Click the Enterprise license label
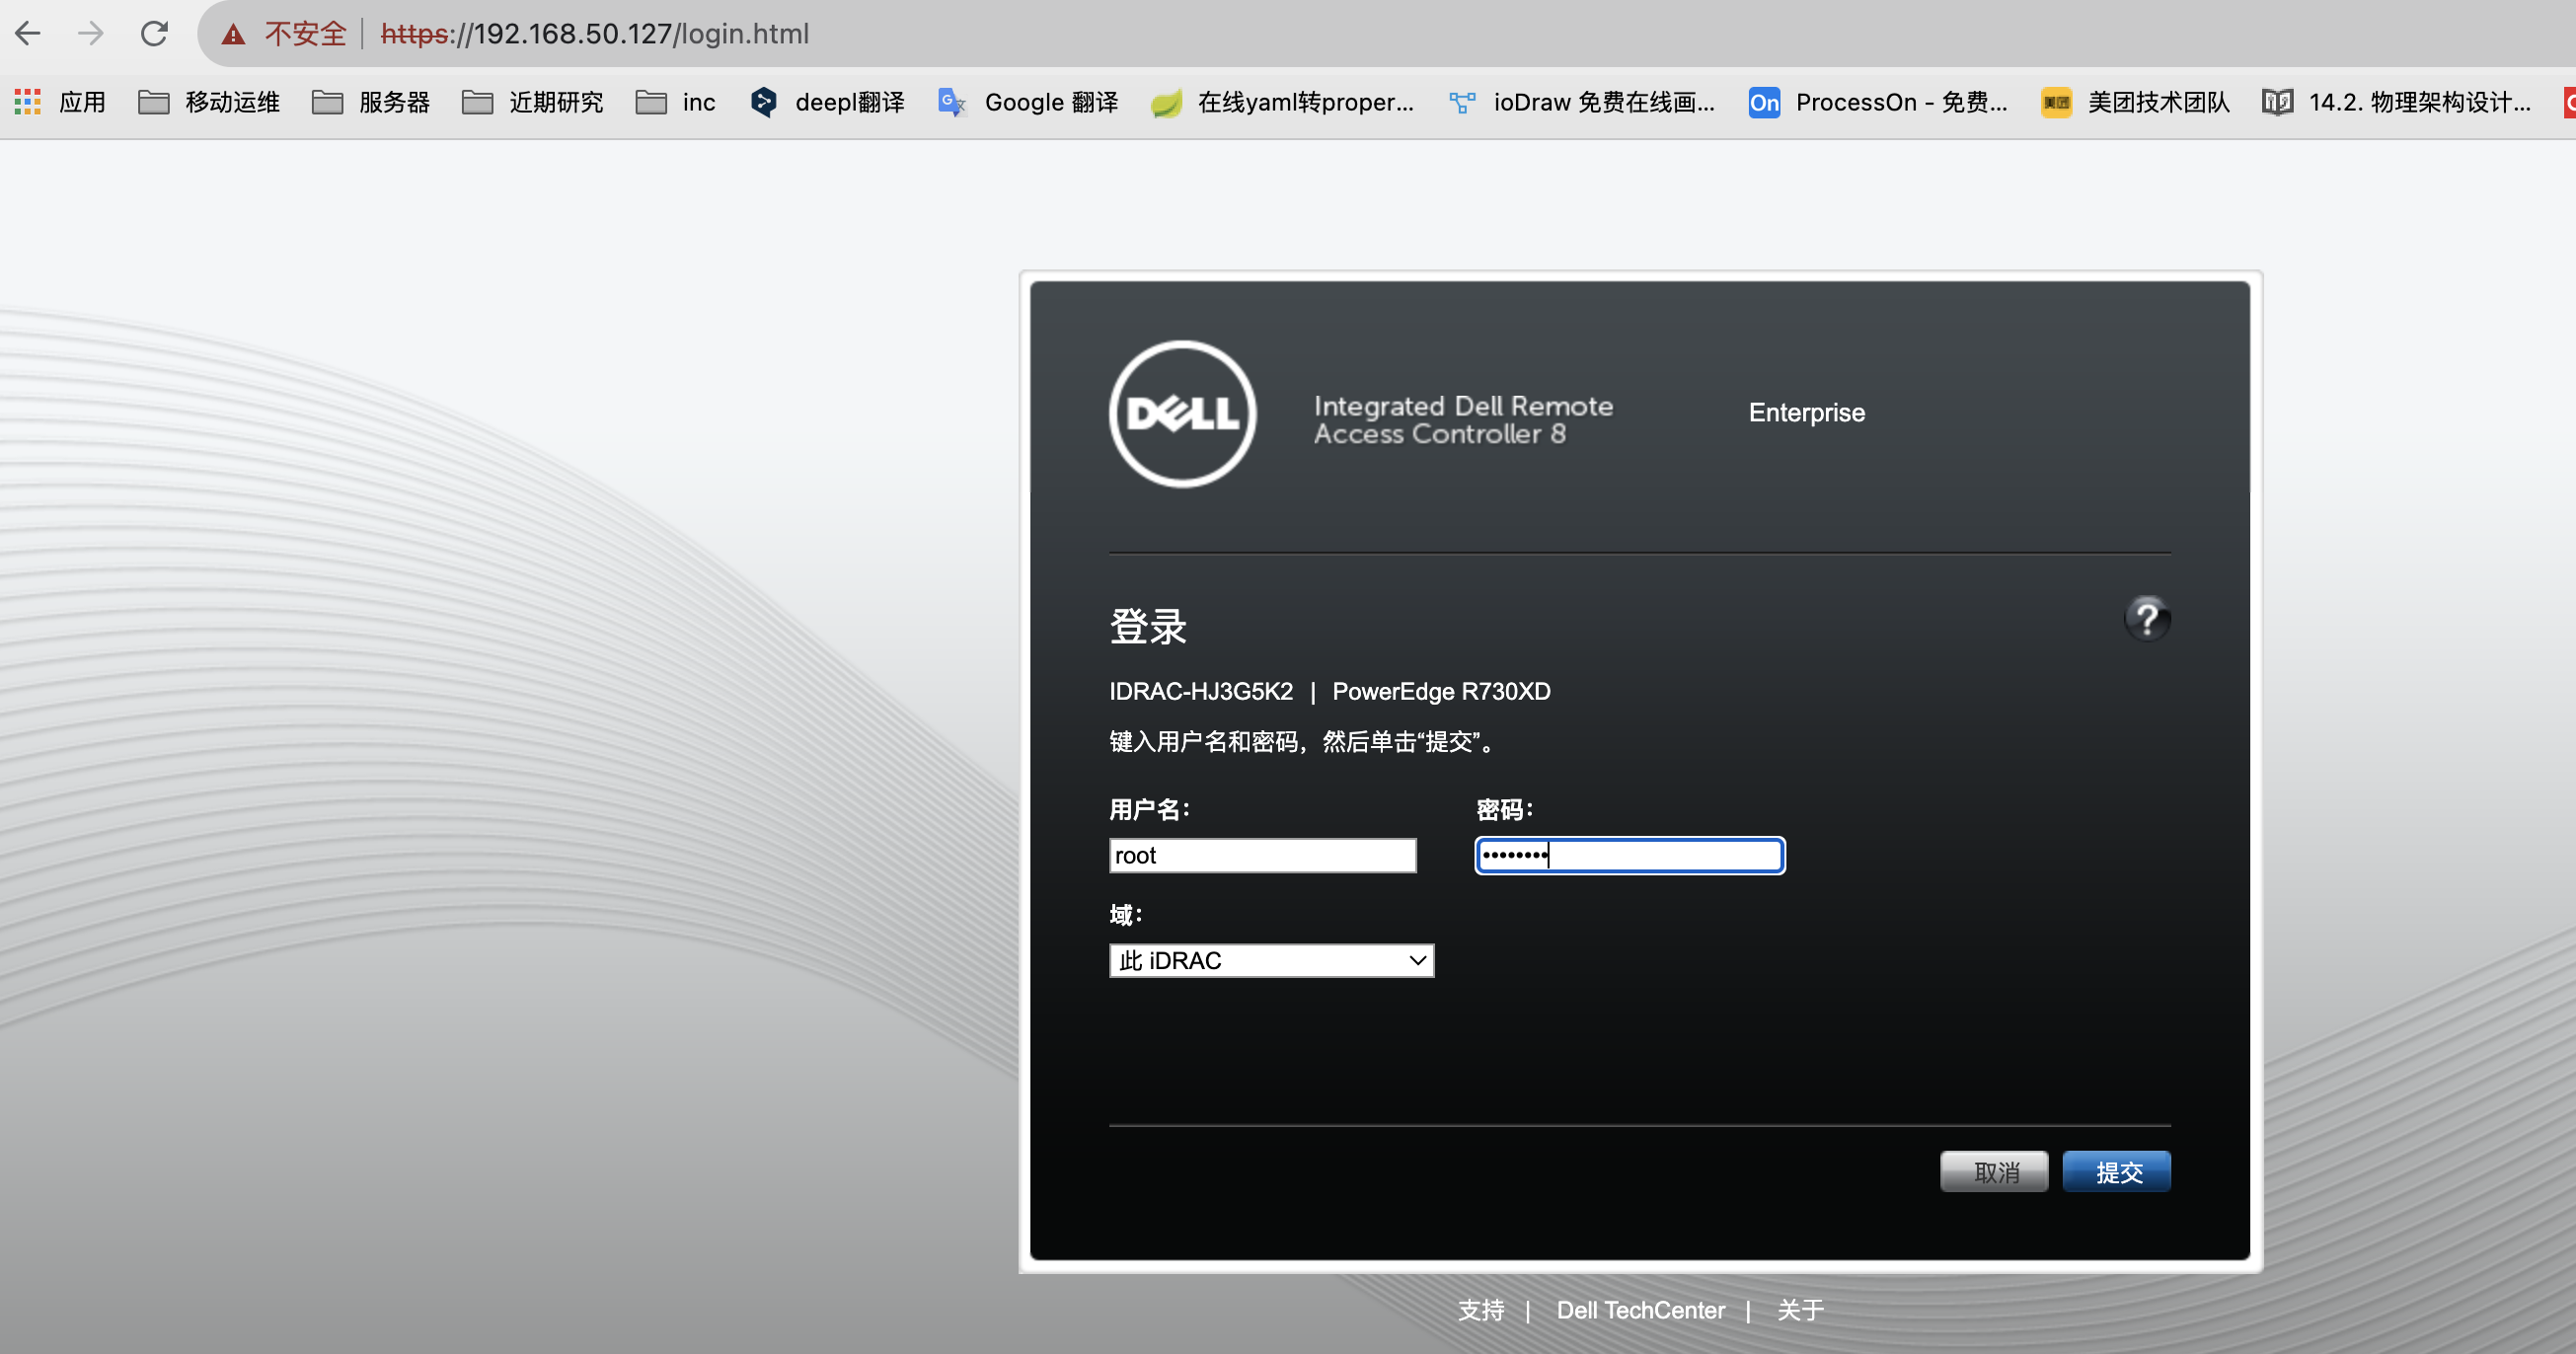This screenshot has width=2576, height=1354. [x=1806, y=413]
